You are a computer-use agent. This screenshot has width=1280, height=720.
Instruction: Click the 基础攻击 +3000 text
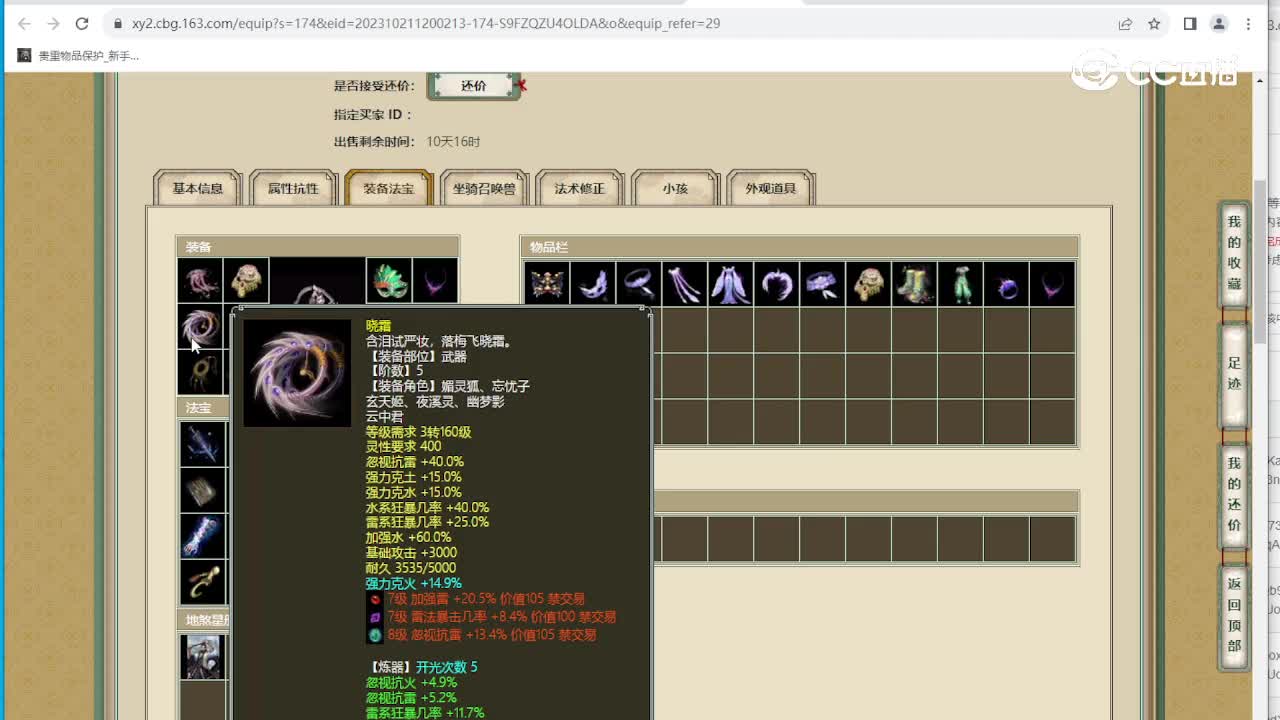pyautogui.click(x=411, y=553)
